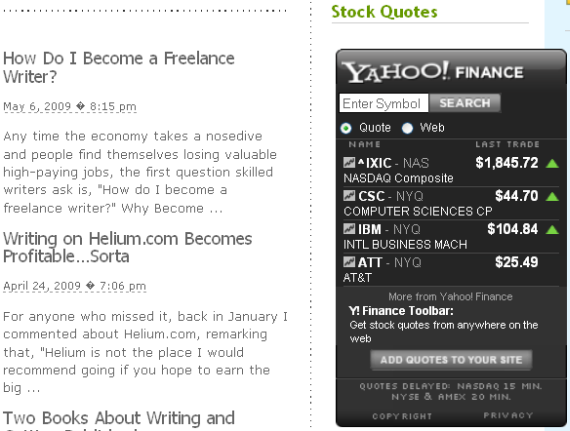Click the Enter Symbol input field
This screenshot has width=570, height=431.
click(384, 103)
